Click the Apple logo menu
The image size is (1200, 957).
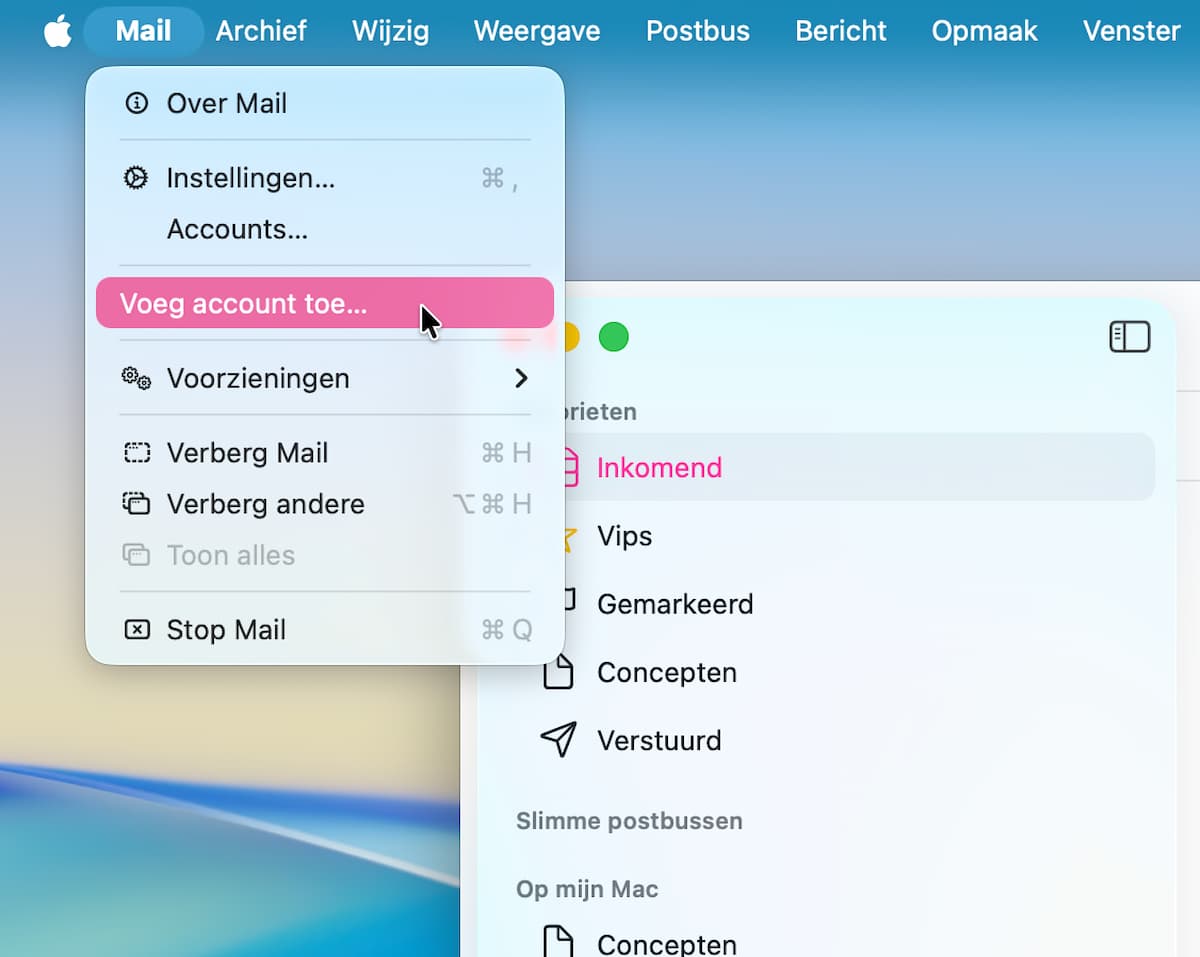58,31
